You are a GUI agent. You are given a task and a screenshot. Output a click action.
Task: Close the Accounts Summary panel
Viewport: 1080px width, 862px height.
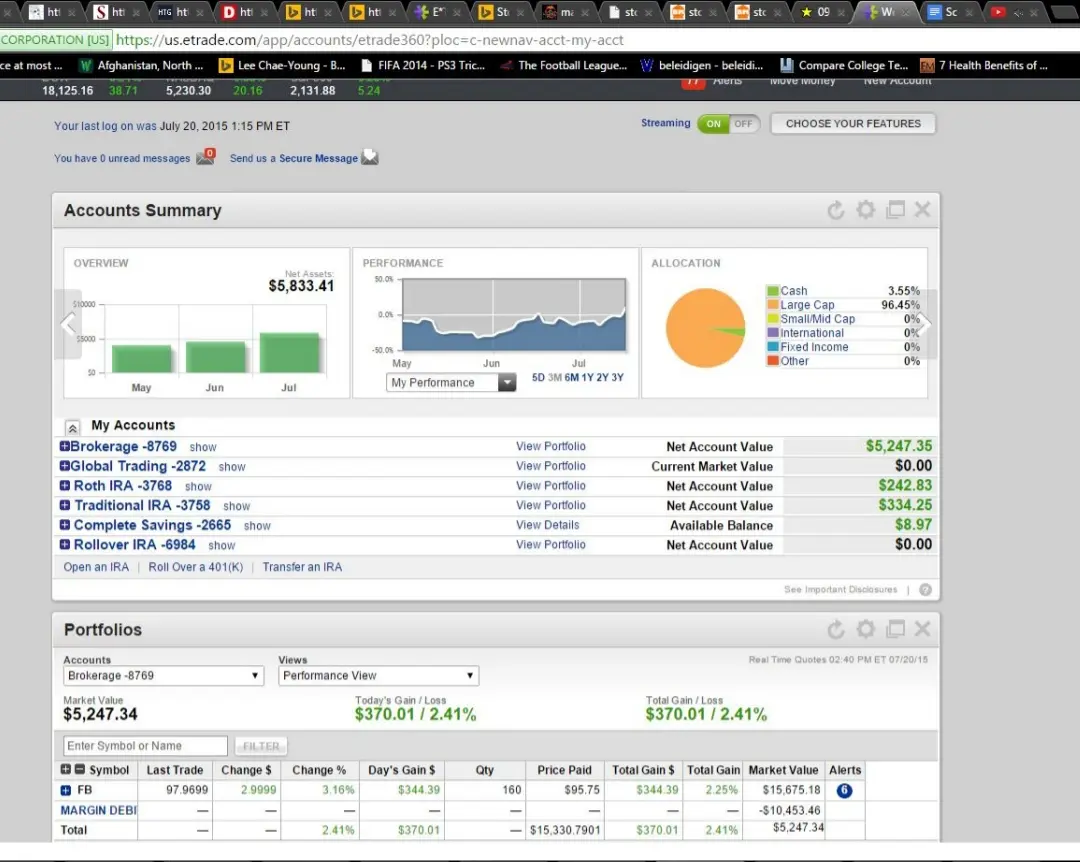pyautogui.click(x=922, y=209)
